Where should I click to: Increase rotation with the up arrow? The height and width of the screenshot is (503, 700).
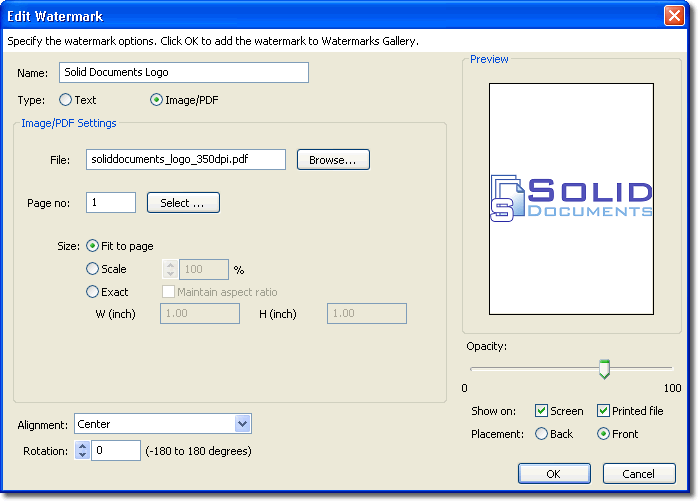tap(82, 446)
